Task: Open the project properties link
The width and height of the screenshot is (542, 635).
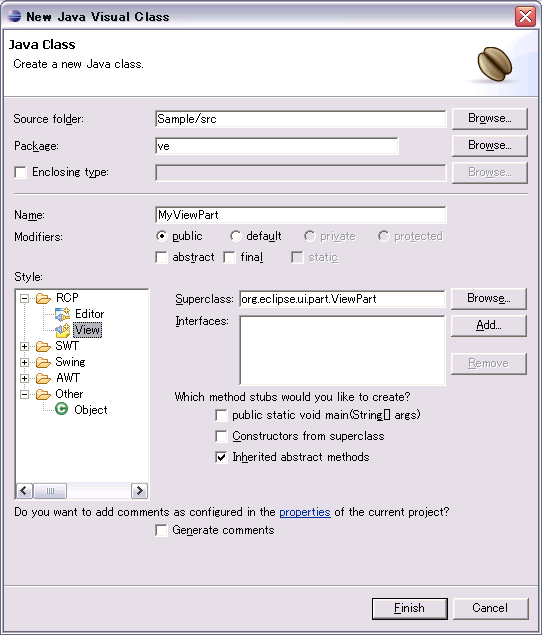Action: coord(305,512)
